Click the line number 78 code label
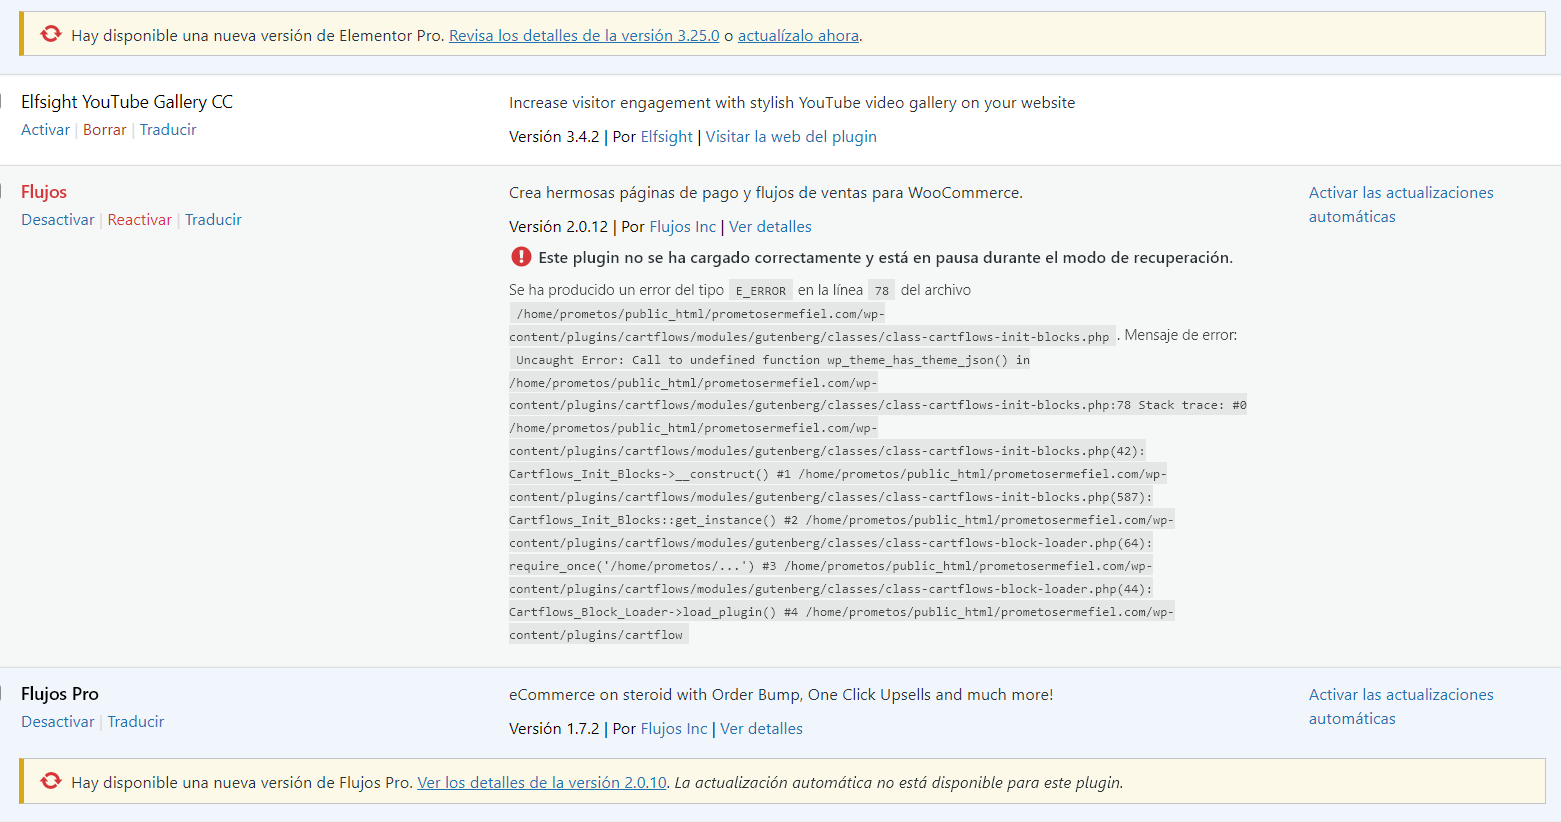 coord(881,290)
